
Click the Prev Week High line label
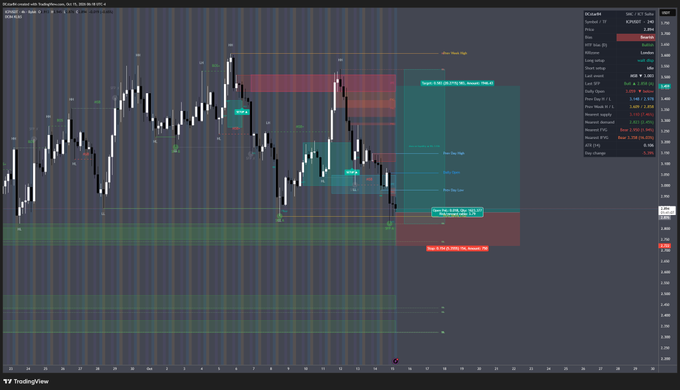(454, 53)
